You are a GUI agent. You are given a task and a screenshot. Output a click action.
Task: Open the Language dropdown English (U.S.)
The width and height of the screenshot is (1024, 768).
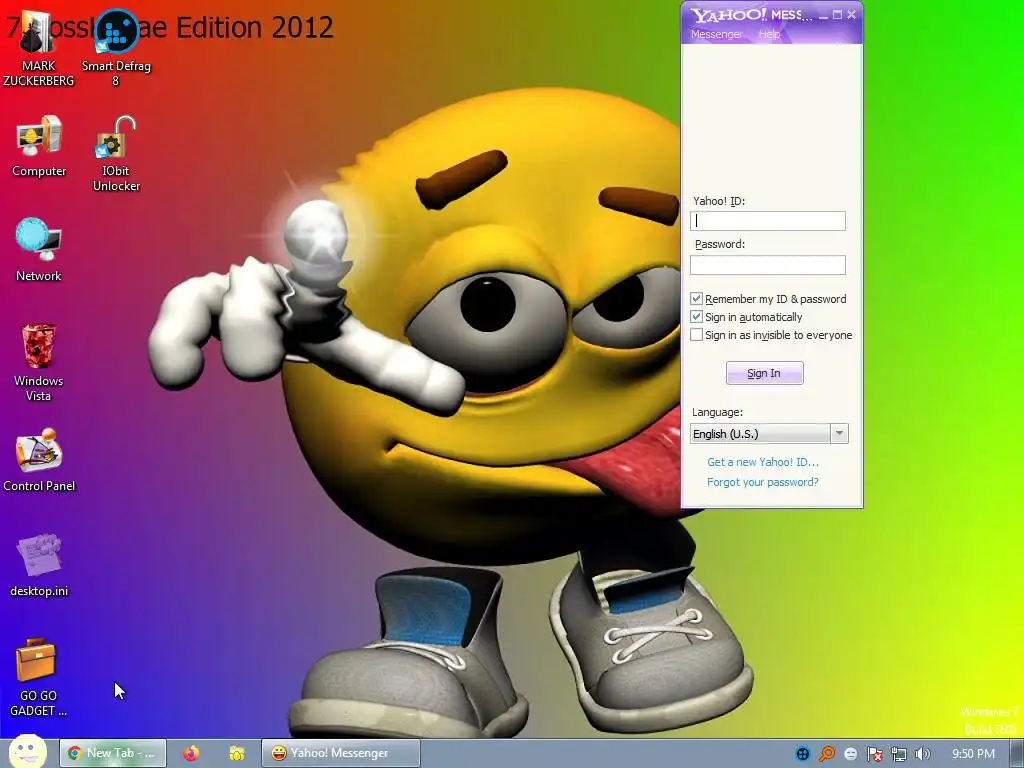[x=769, y=434]
